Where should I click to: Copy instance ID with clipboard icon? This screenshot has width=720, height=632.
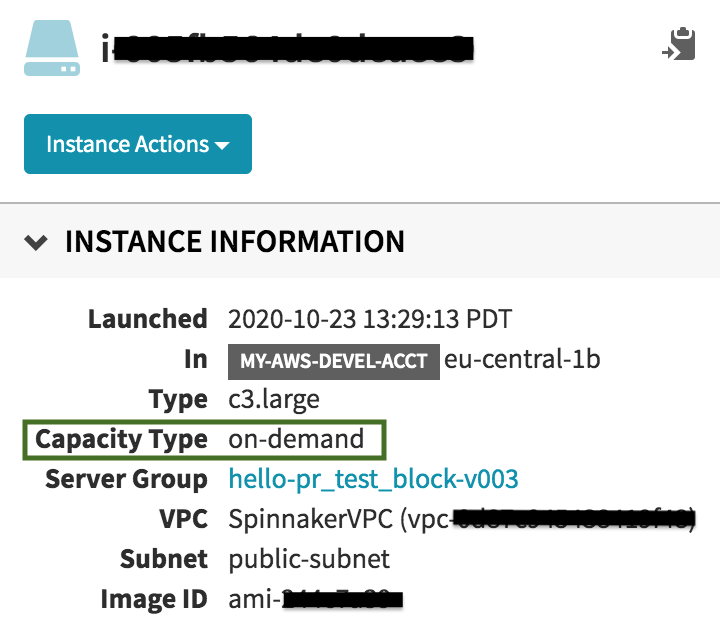(x=679, y=44)
